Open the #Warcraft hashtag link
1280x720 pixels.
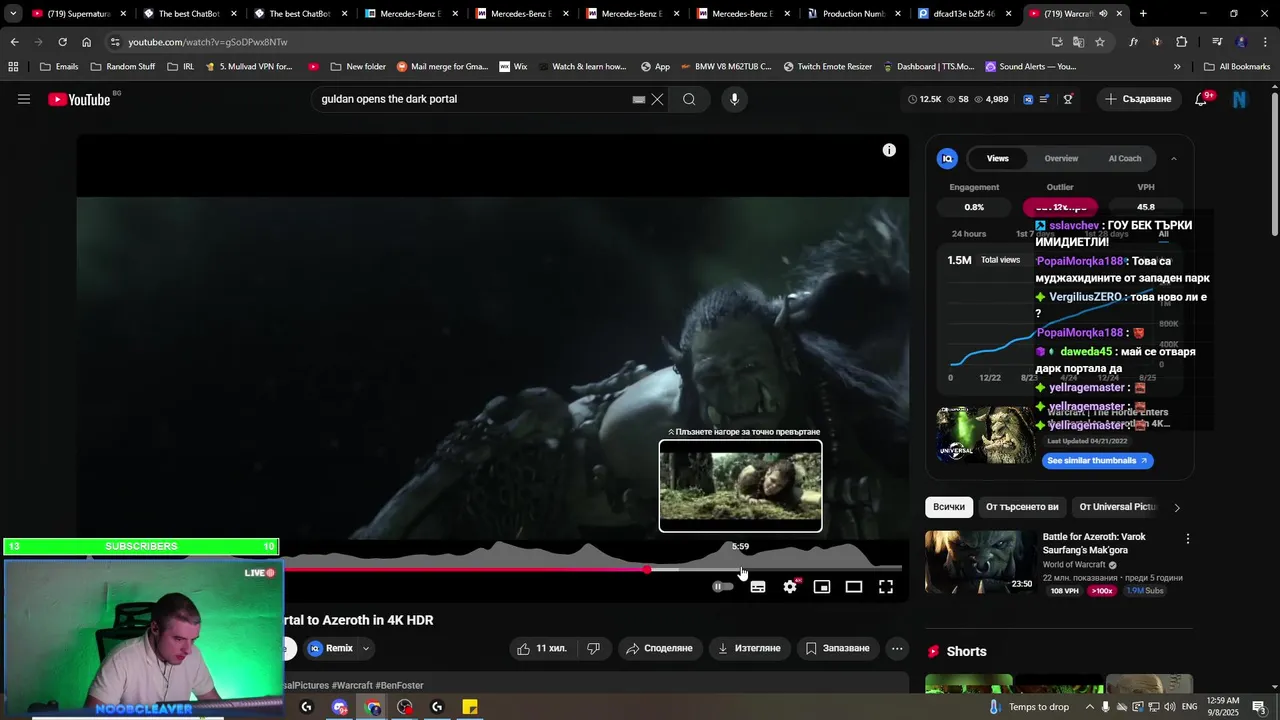point(352,686)
